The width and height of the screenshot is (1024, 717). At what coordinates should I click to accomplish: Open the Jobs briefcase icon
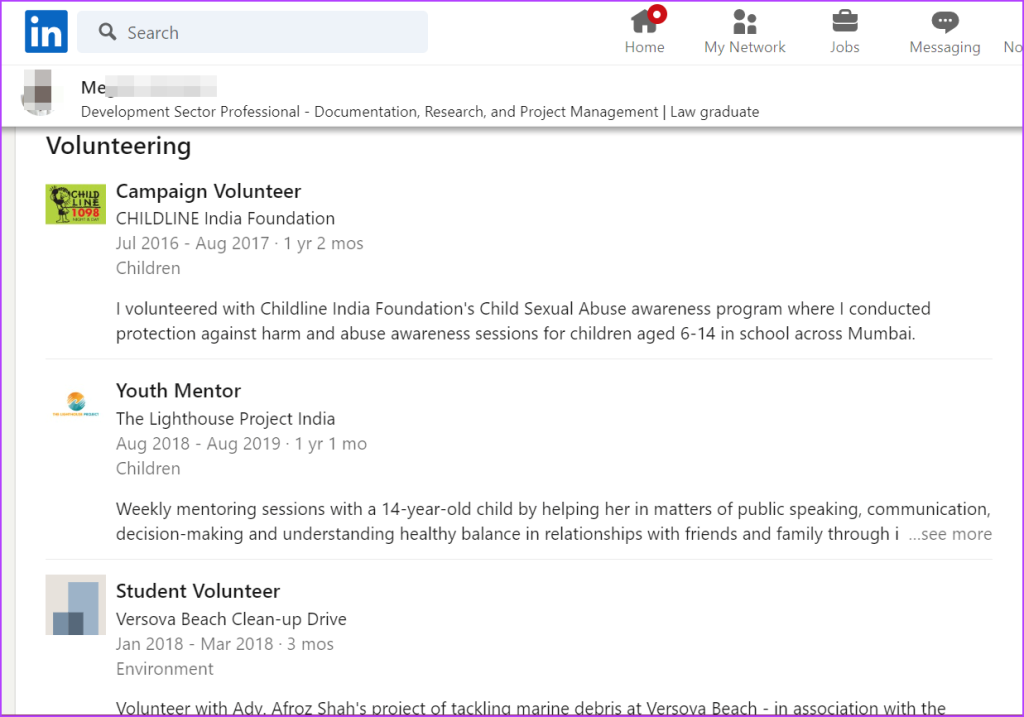(845, 22)
